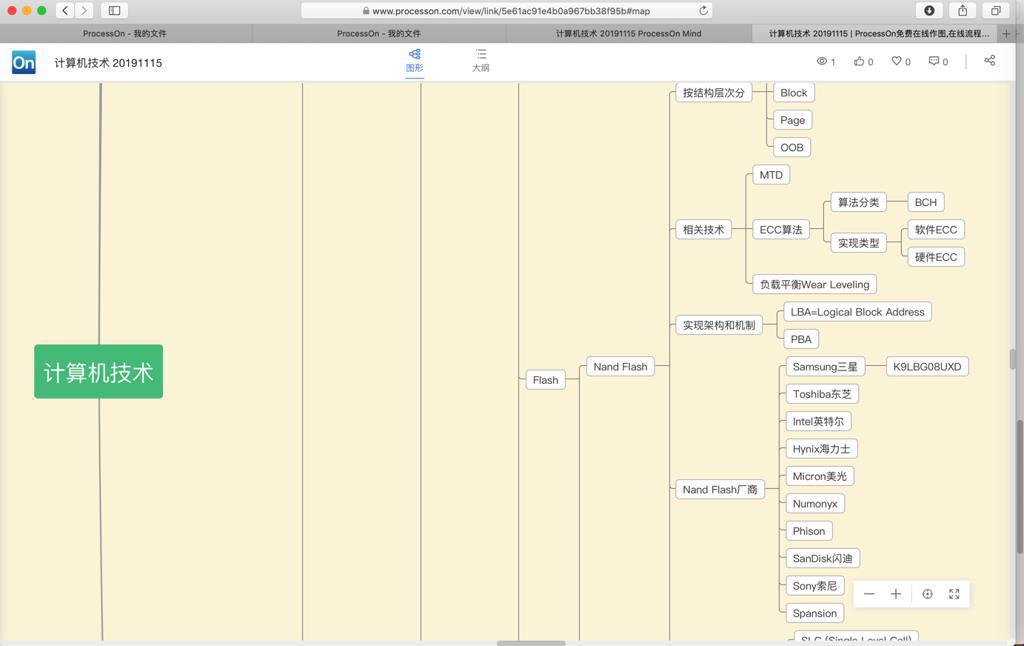Screen dimensions: 1024x646
Task: Click the thumbs-up like icon
Action: [x=859, y=61]
